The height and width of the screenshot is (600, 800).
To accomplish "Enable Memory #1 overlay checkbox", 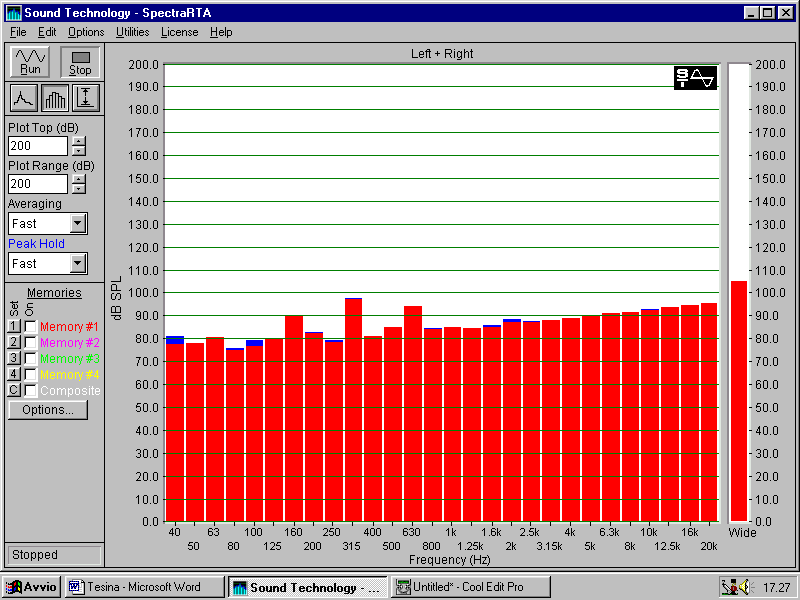I will (31, 327).
